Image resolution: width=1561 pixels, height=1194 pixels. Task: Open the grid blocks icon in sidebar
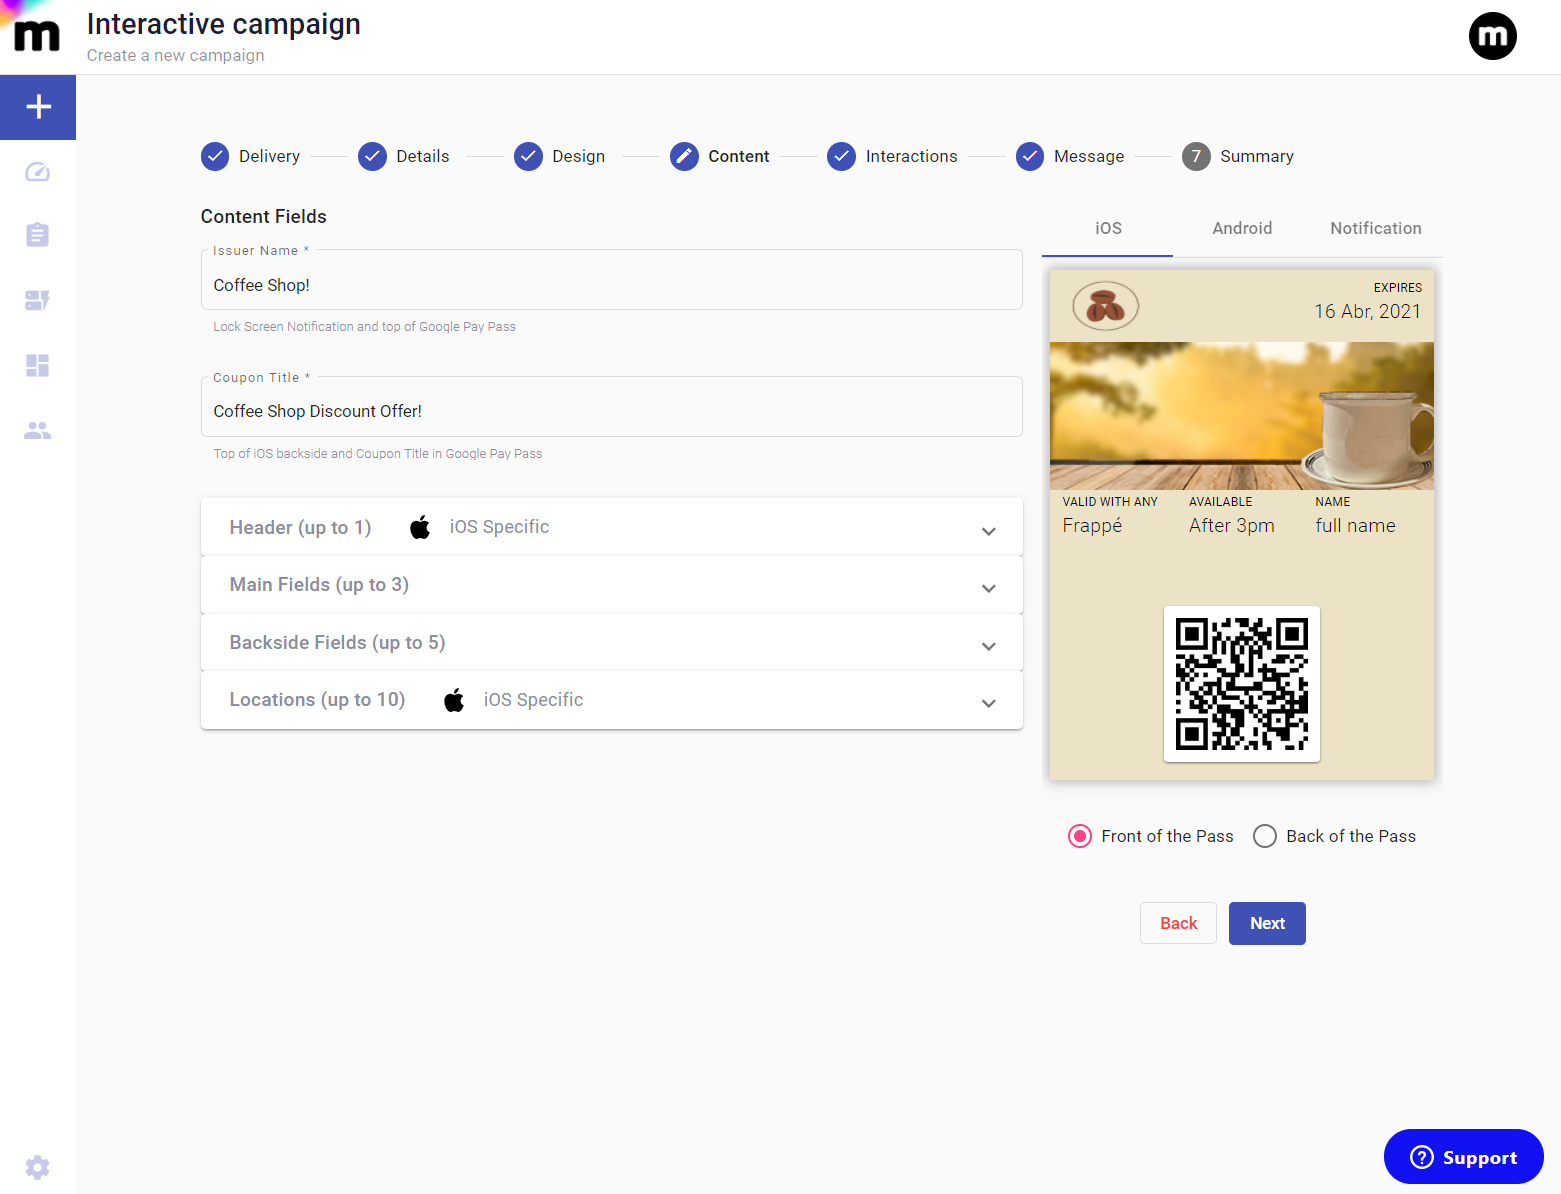pyautogui.click(x=38, y=365)
